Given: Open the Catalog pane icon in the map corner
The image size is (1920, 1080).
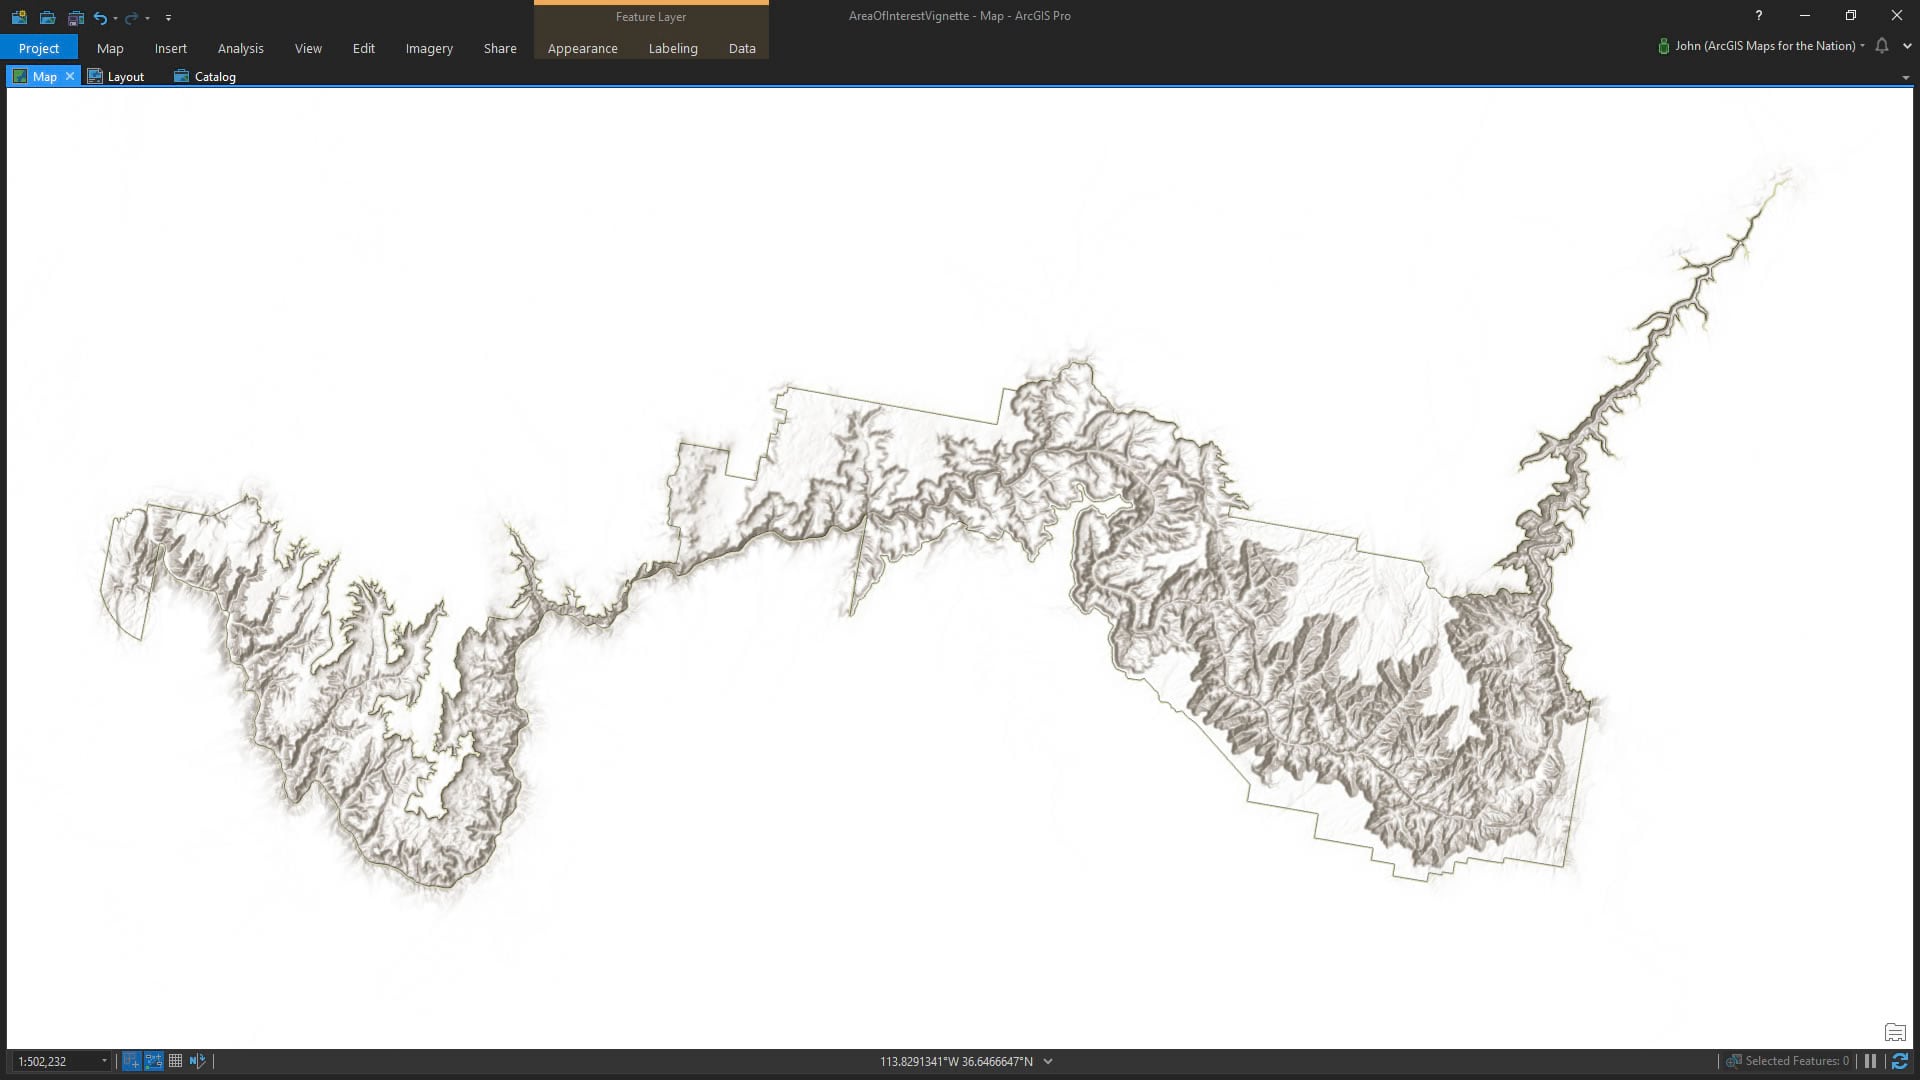Looking at the screenshot, I should [1894, 1032].
